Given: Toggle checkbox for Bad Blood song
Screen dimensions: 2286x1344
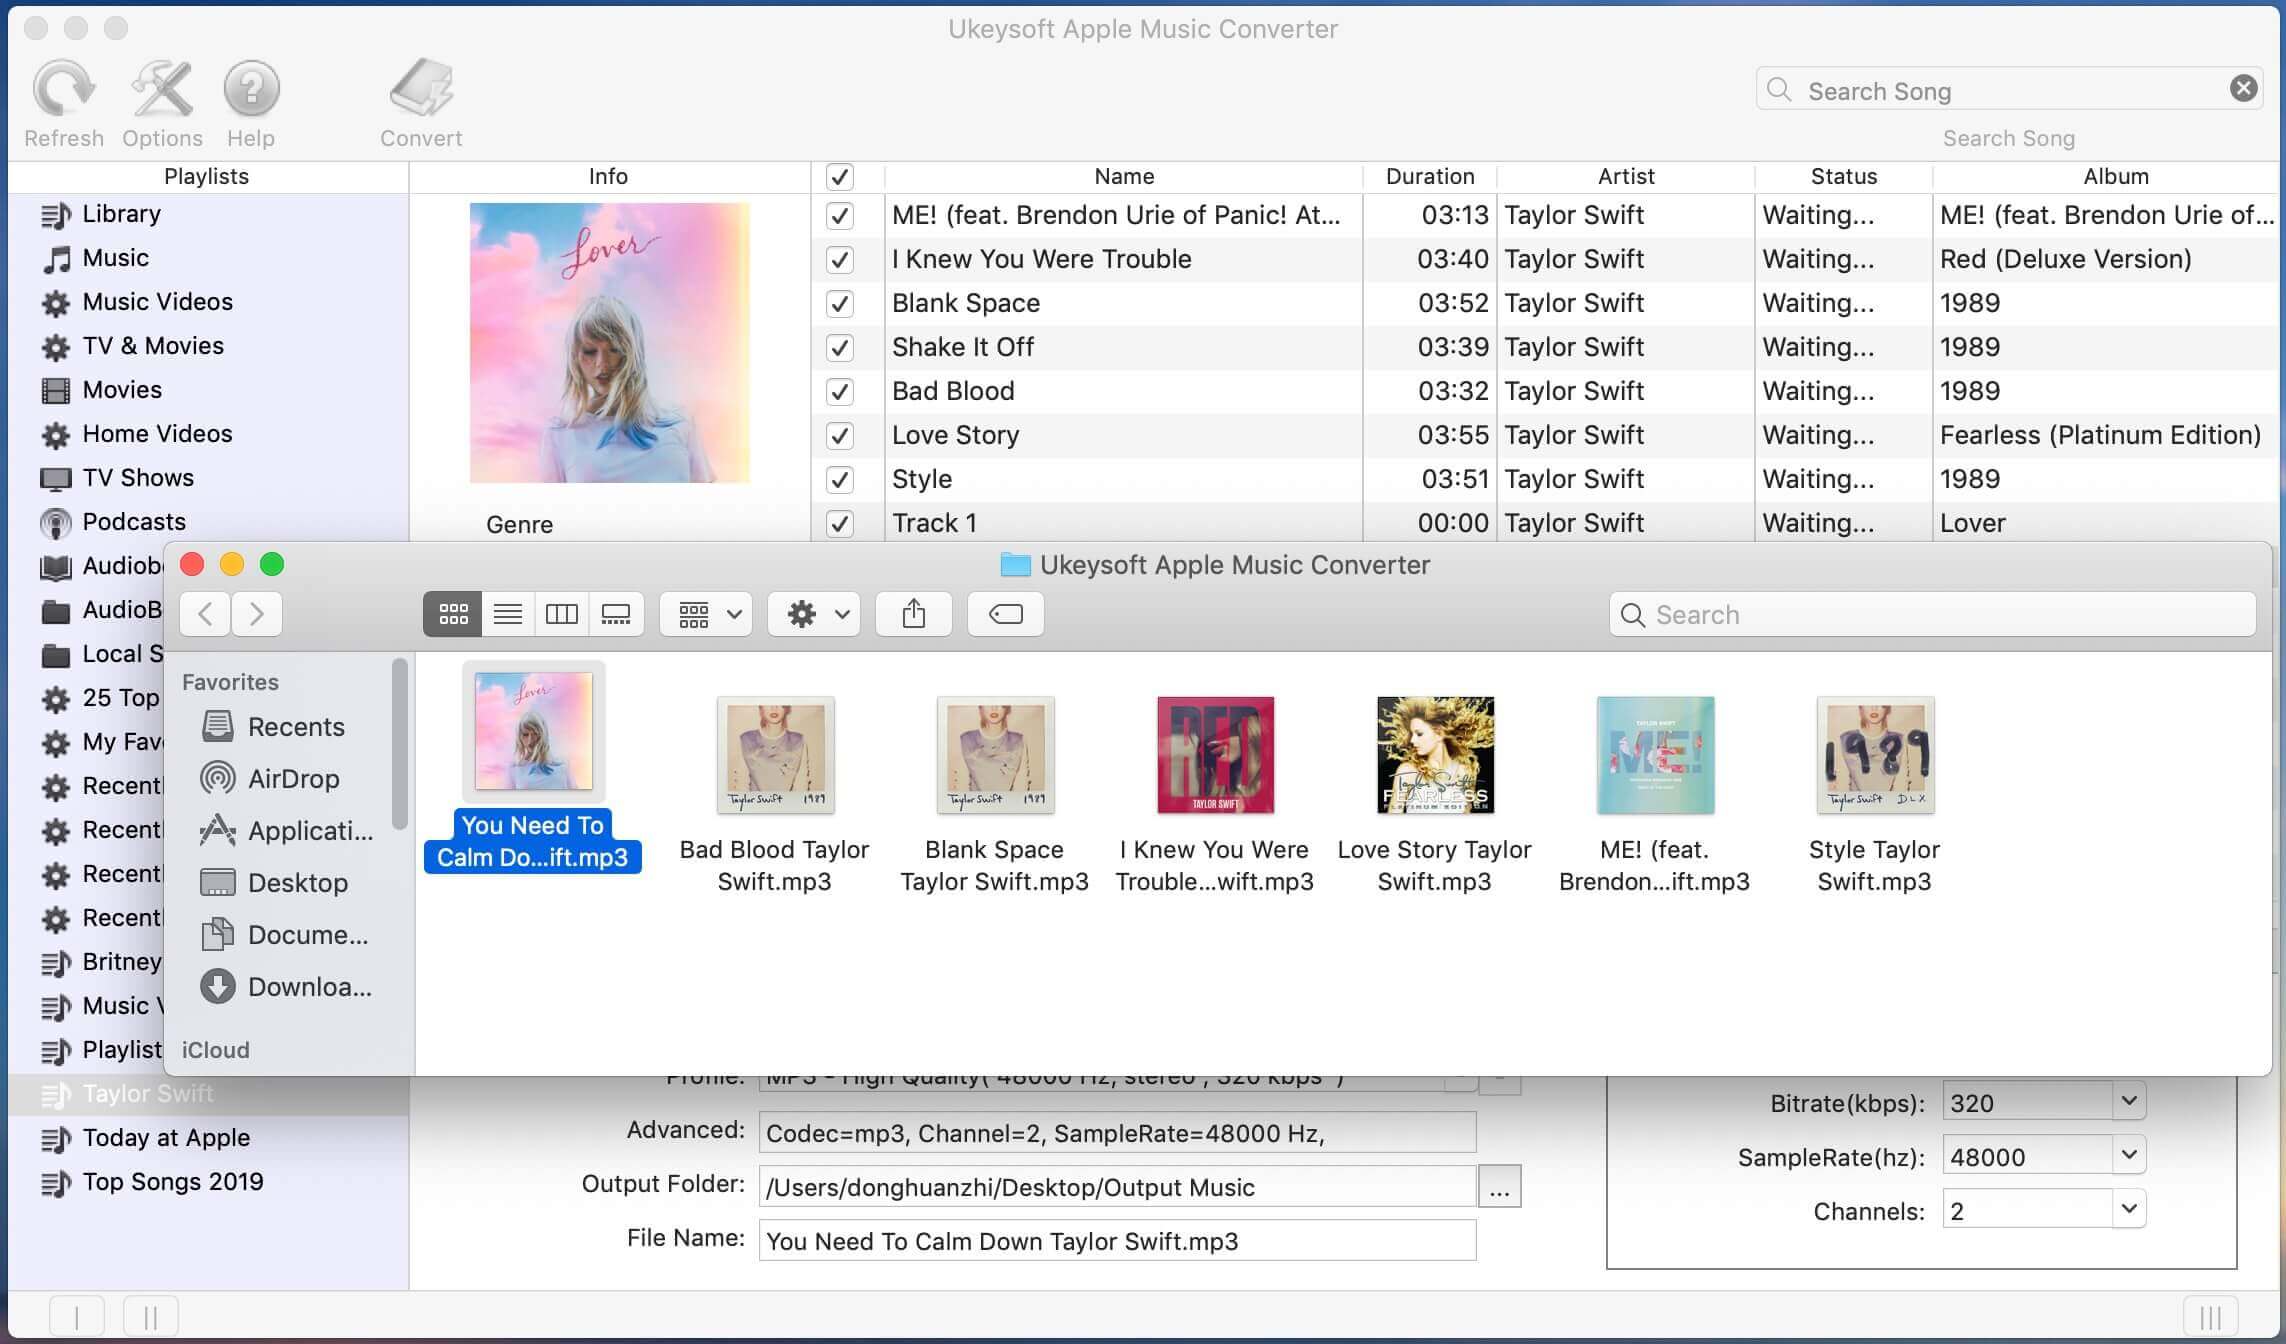Looking at the screenshot, I should pyautogui.click(x=840, y=392).
